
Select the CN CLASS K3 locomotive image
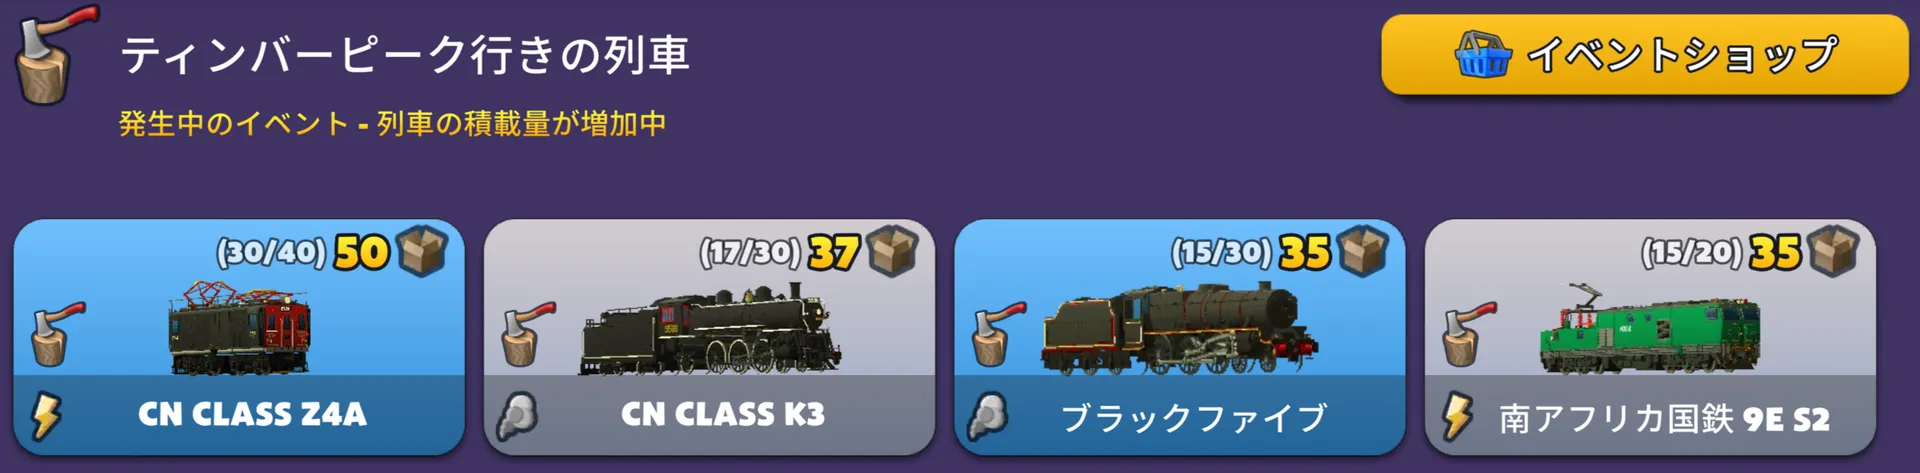point(710,330)
